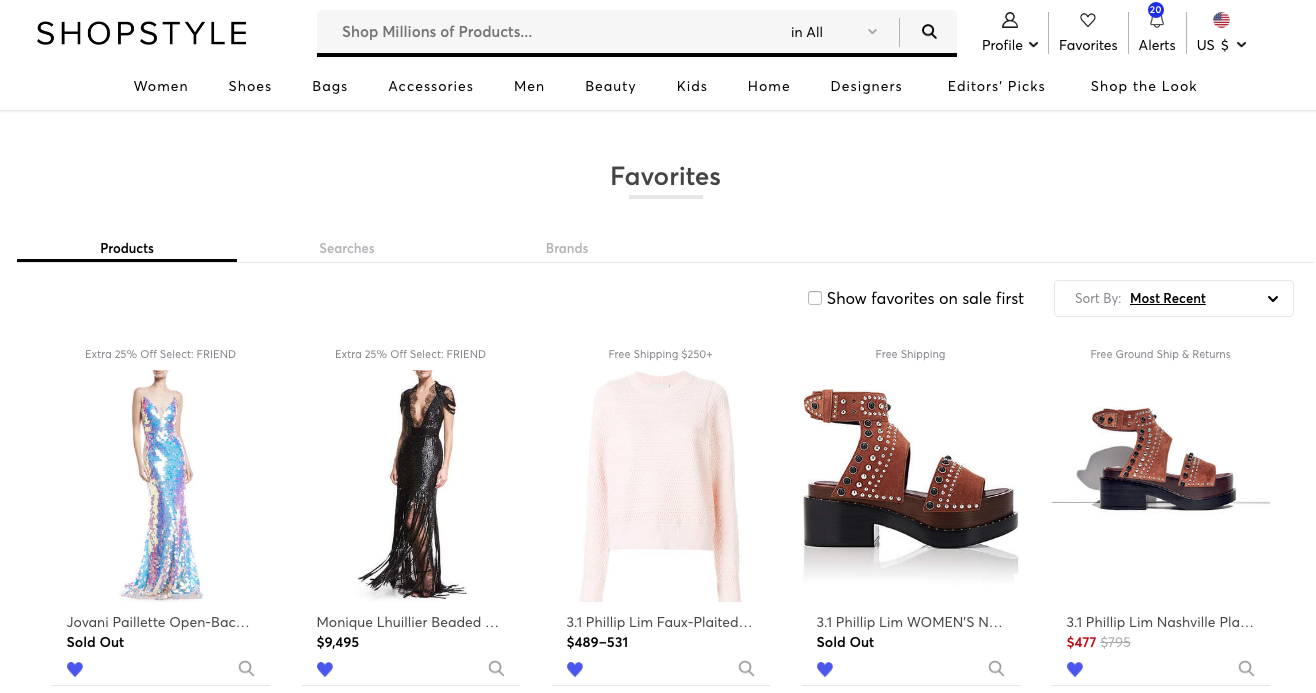Switch to the Searches tab

tap(347, 248)
